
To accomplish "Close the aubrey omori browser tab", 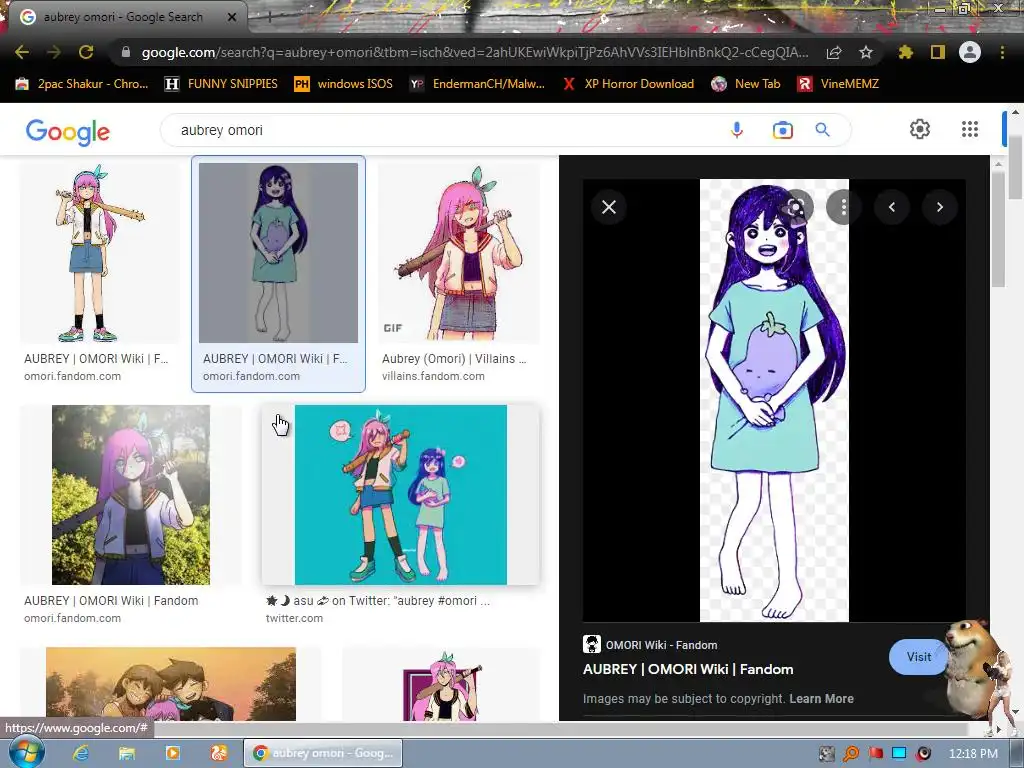I will pyautogui.click(x=232, y=17).
